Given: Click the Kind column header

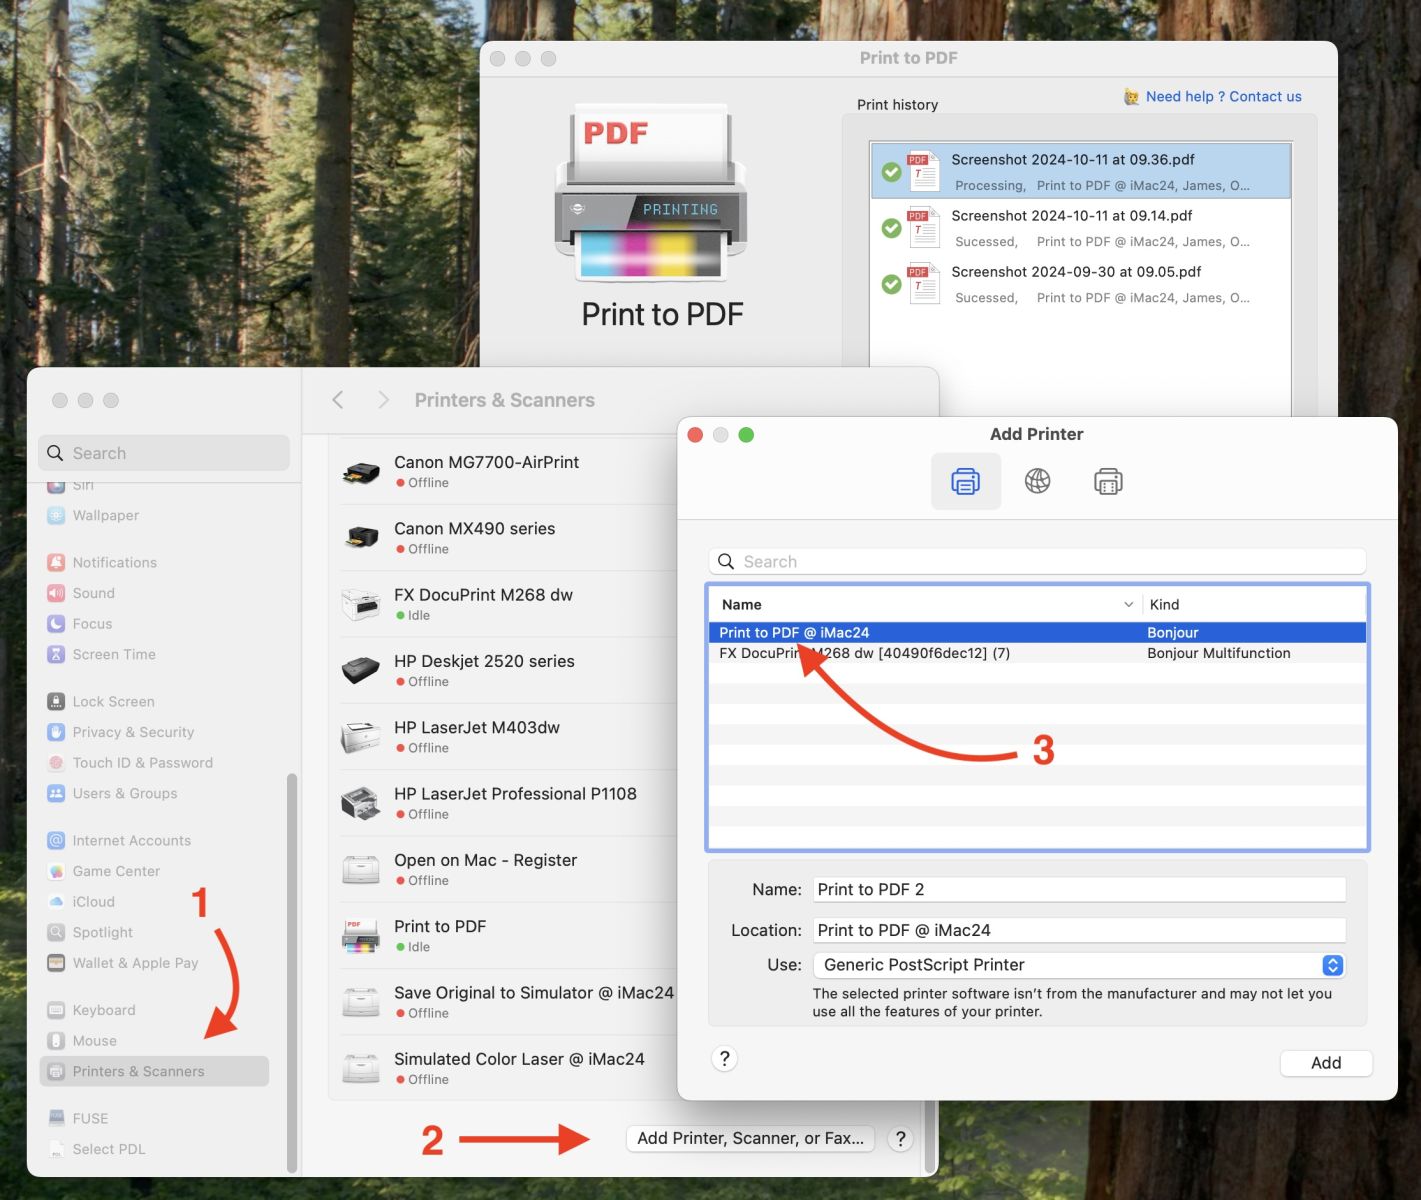Looking at the screenshot, I should coord(1255,605).
